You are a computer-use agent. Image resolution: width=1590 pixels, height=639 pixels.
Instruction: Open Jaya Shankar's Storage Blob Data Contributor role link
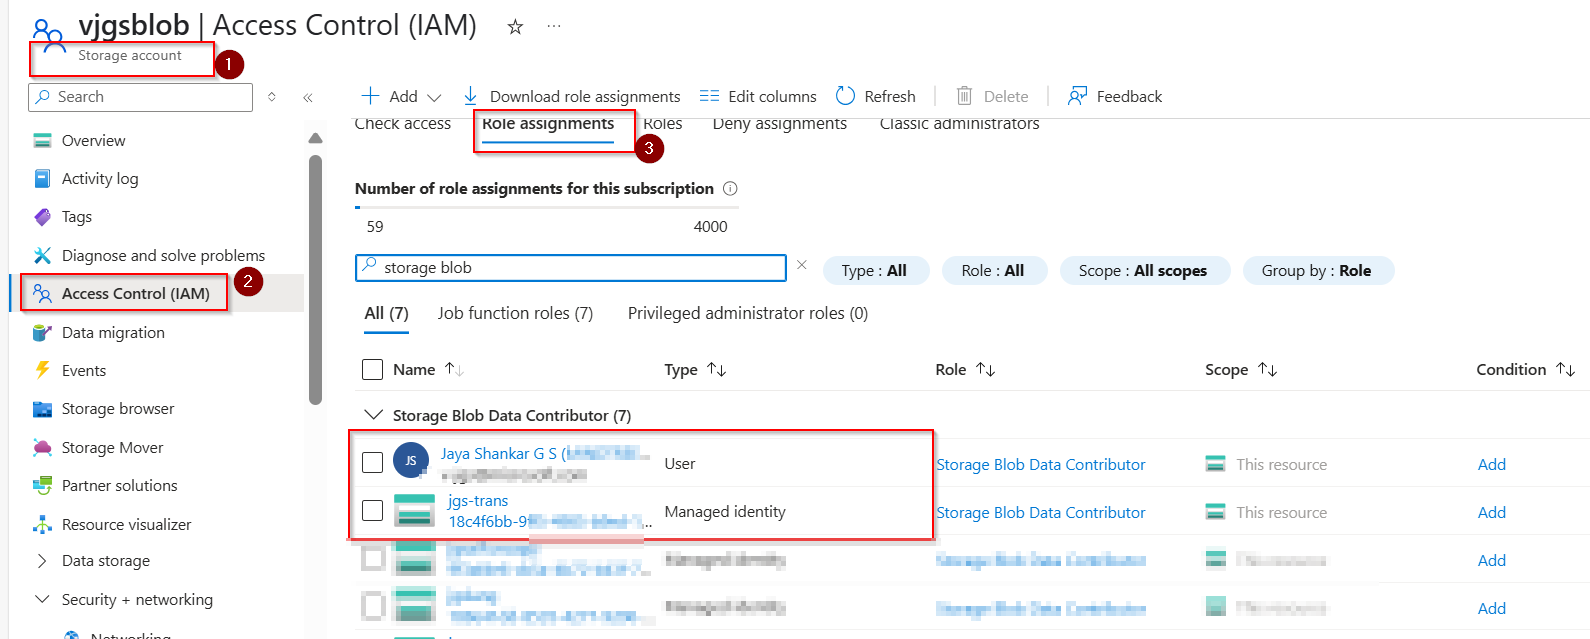[1041, 465]
